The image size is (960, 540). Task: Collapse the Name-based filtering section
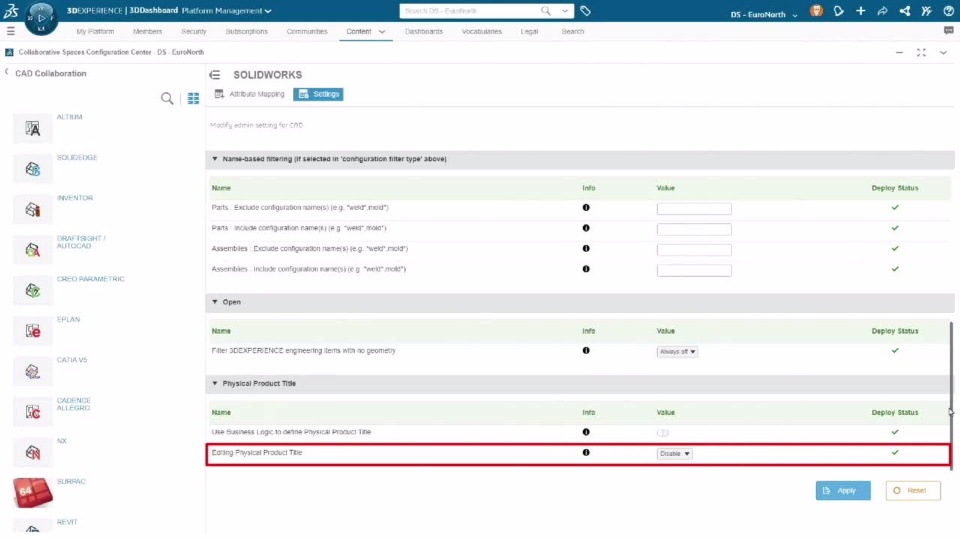point(215,159)
